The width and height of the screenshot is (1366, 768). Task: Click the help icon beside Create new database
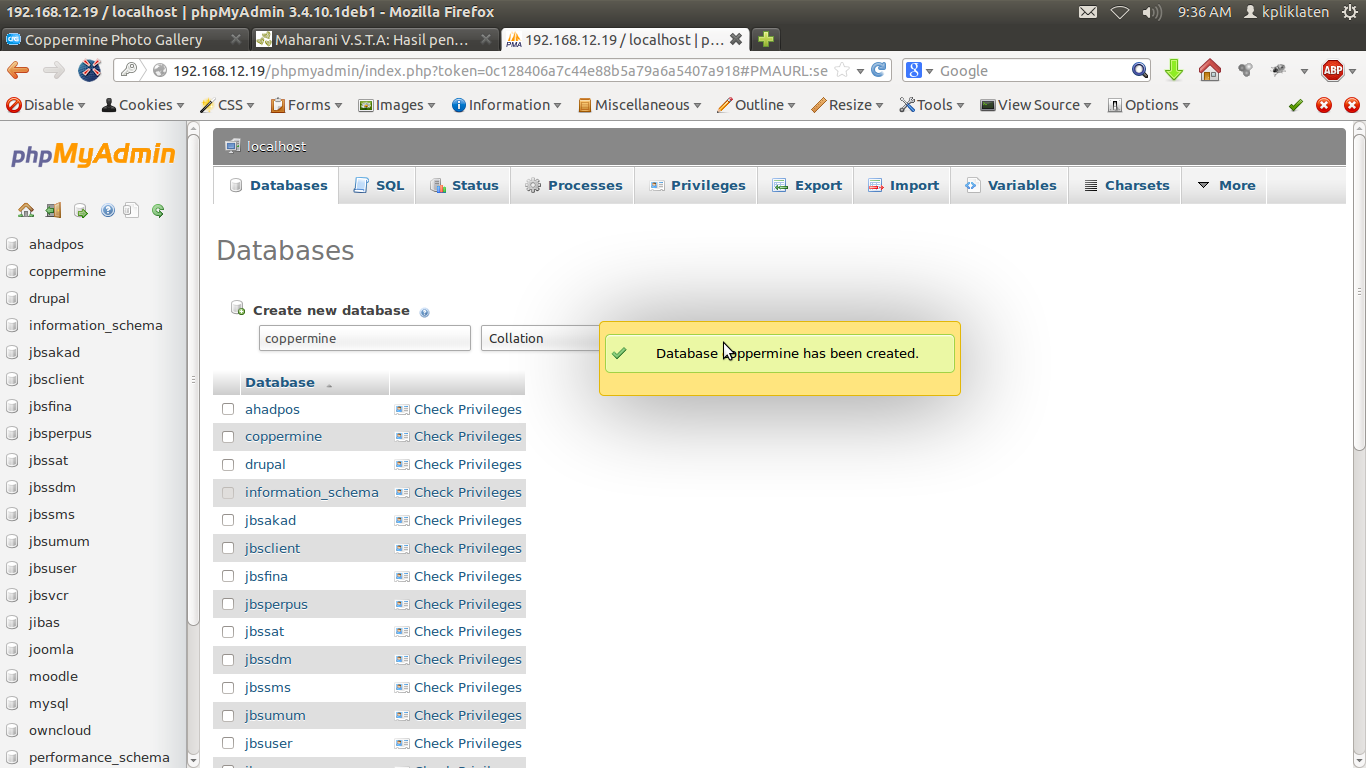click(x=425, y=312)
